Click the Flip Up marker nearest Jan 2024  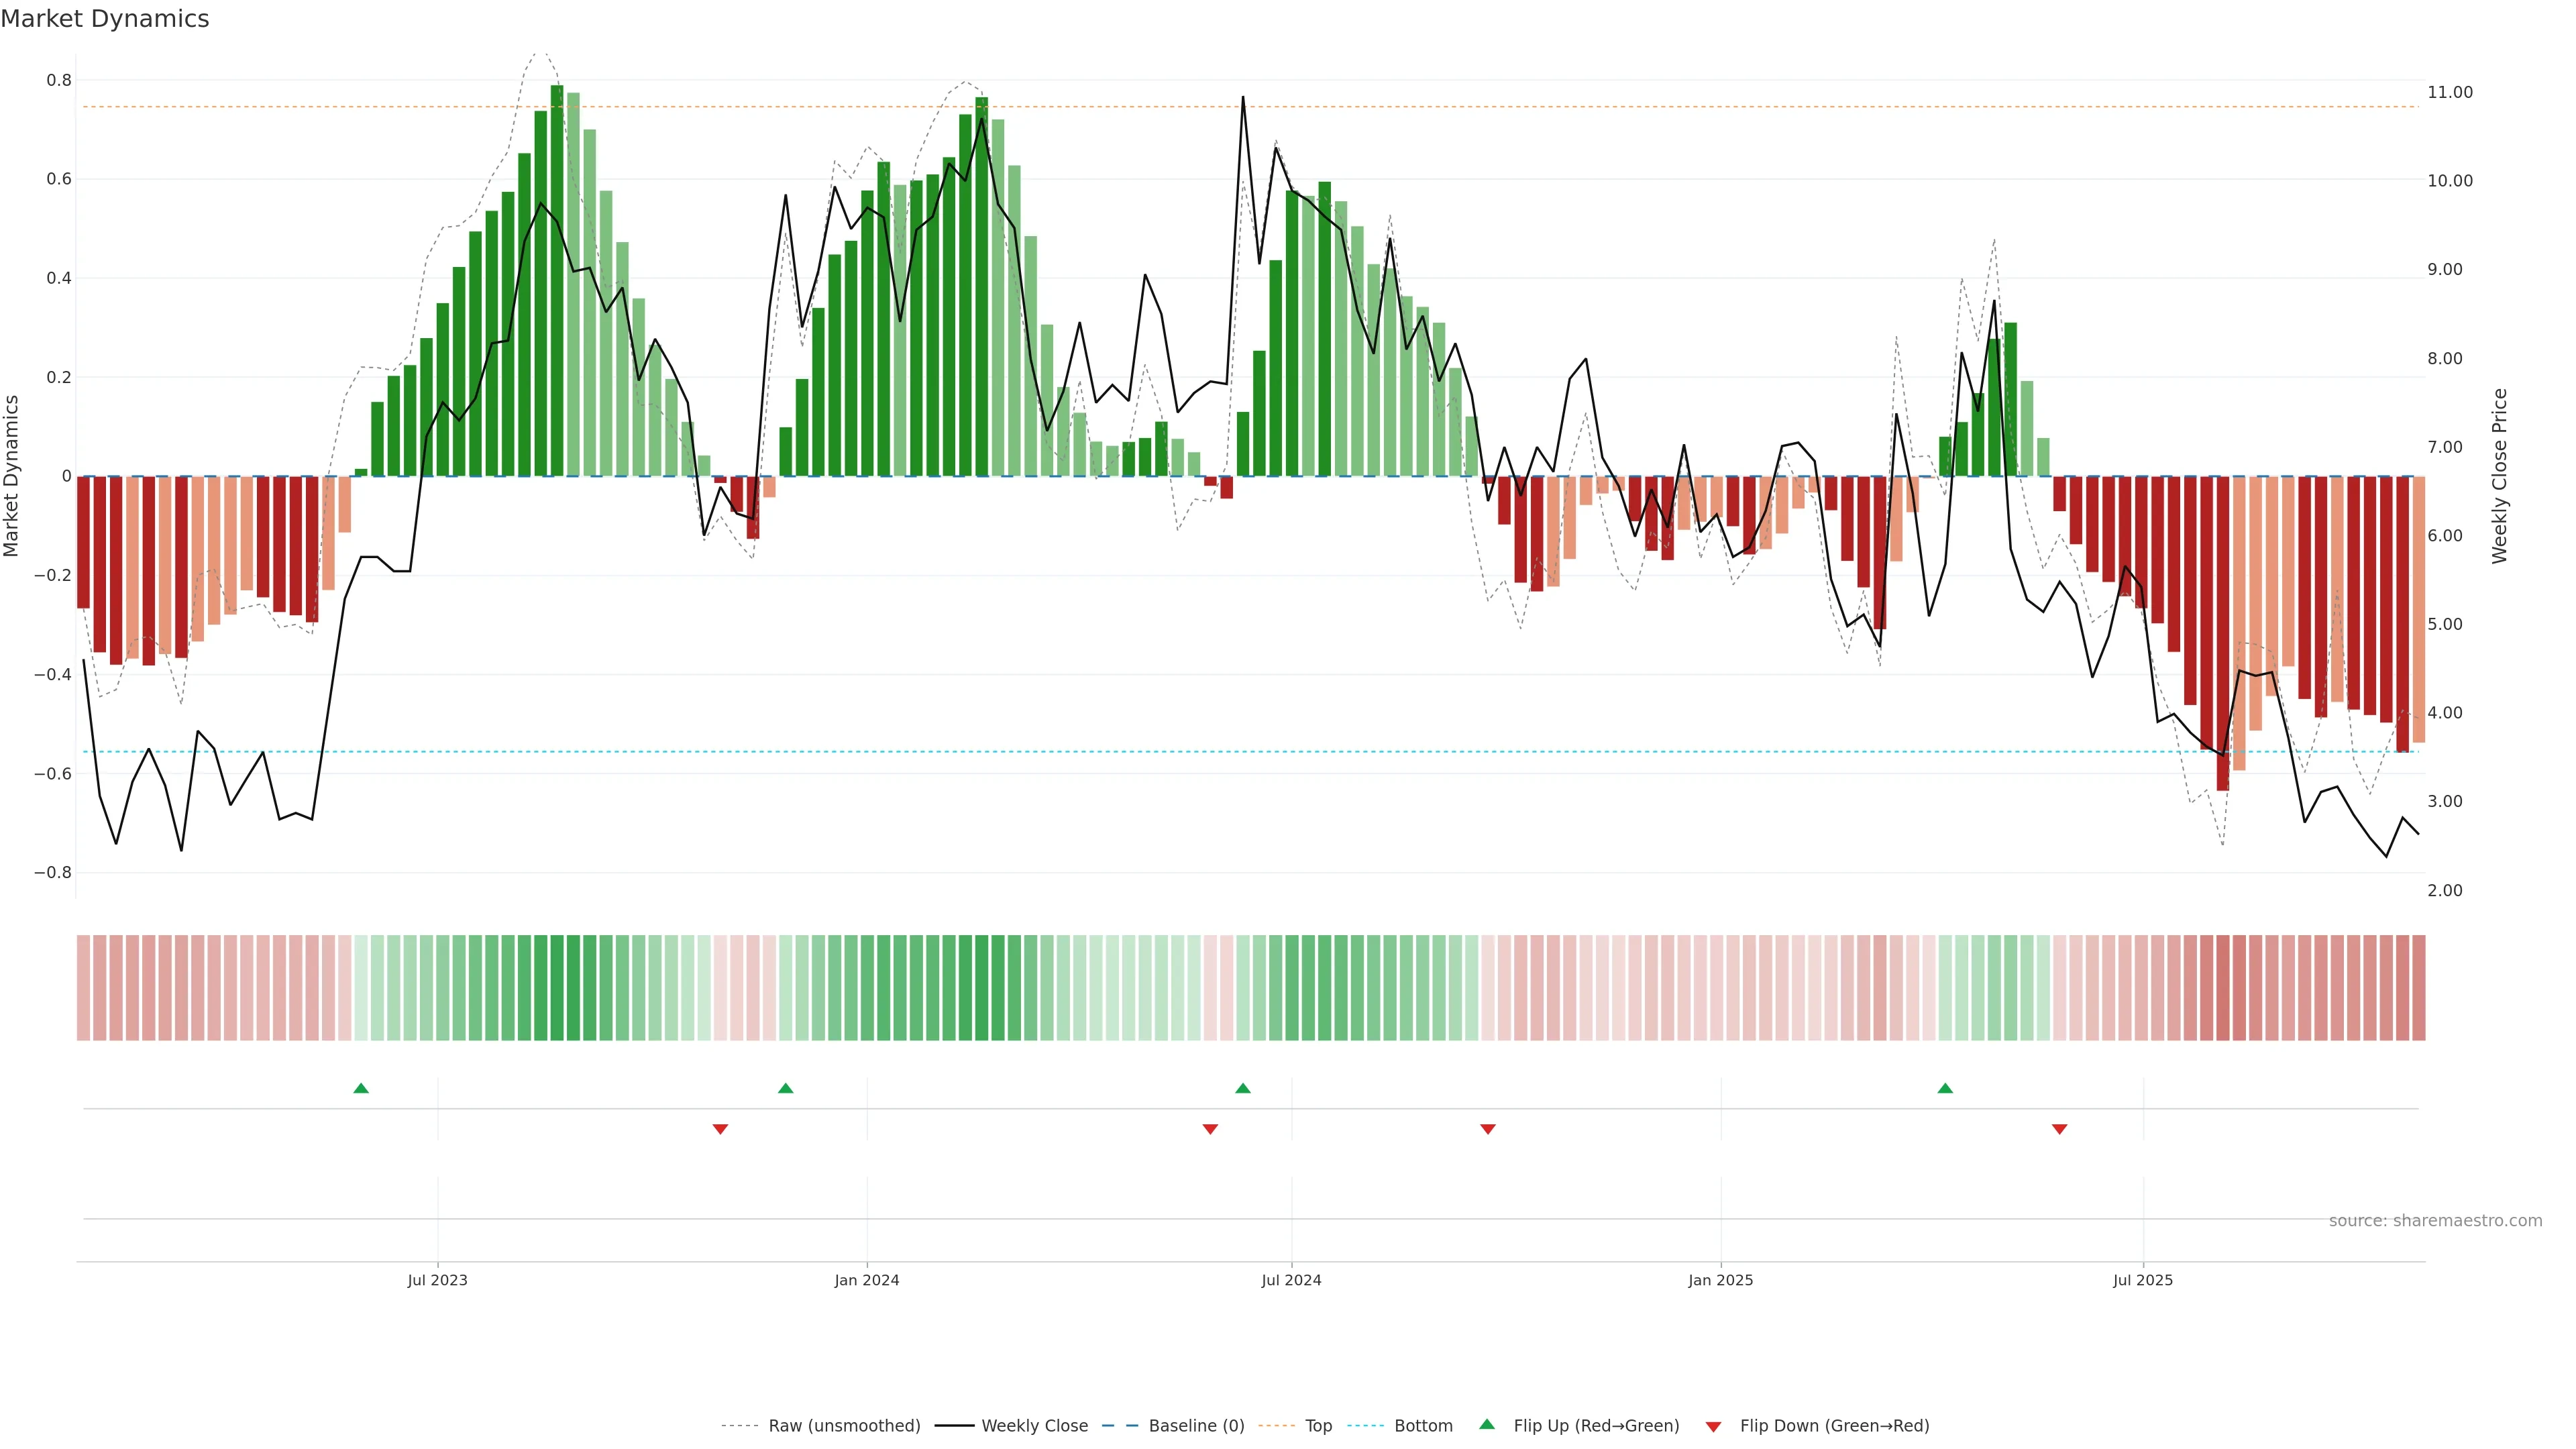tap(785, 1088)
